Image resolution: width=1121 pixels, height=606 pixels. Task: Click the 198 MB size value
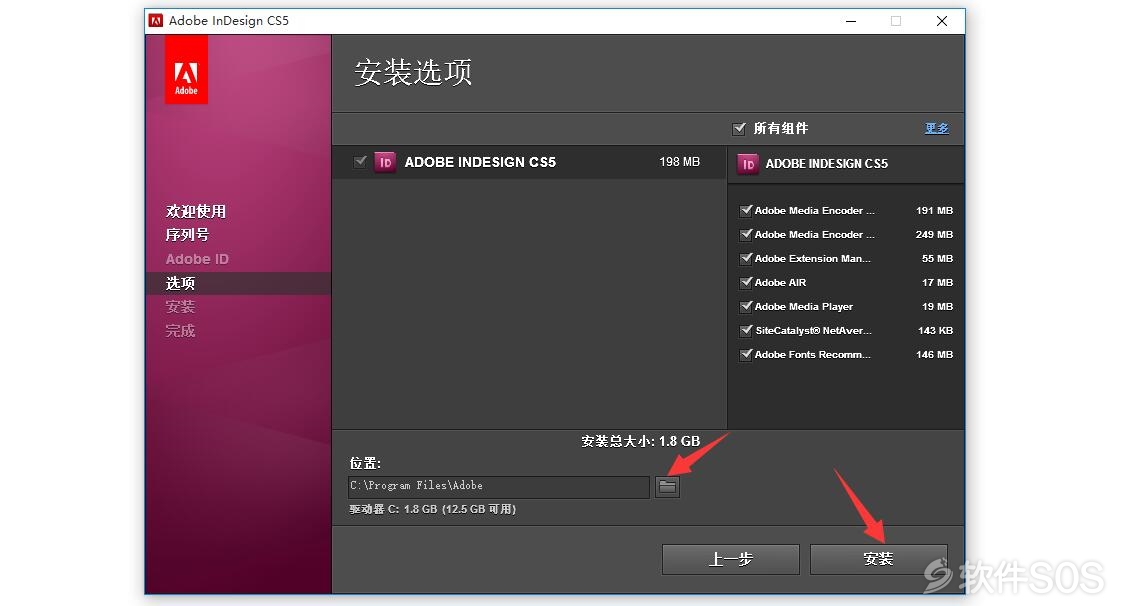pyautogui.click(x=679, y=162)
